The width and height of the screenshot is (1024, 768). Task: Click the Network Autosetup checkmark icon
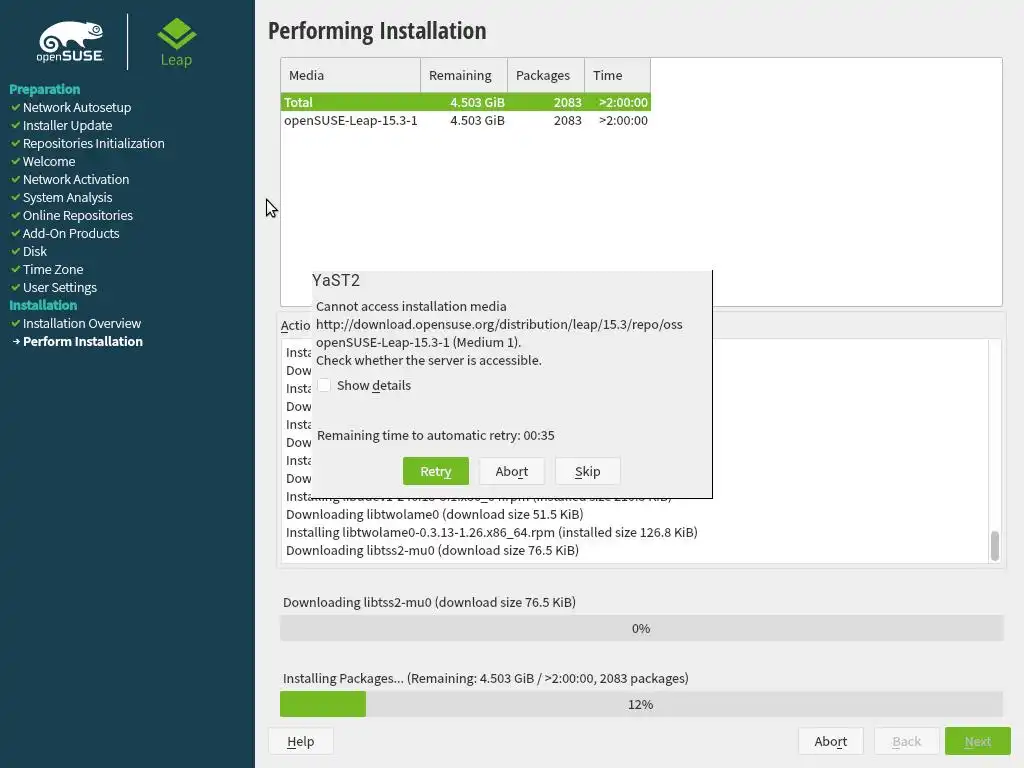point(16,107)
